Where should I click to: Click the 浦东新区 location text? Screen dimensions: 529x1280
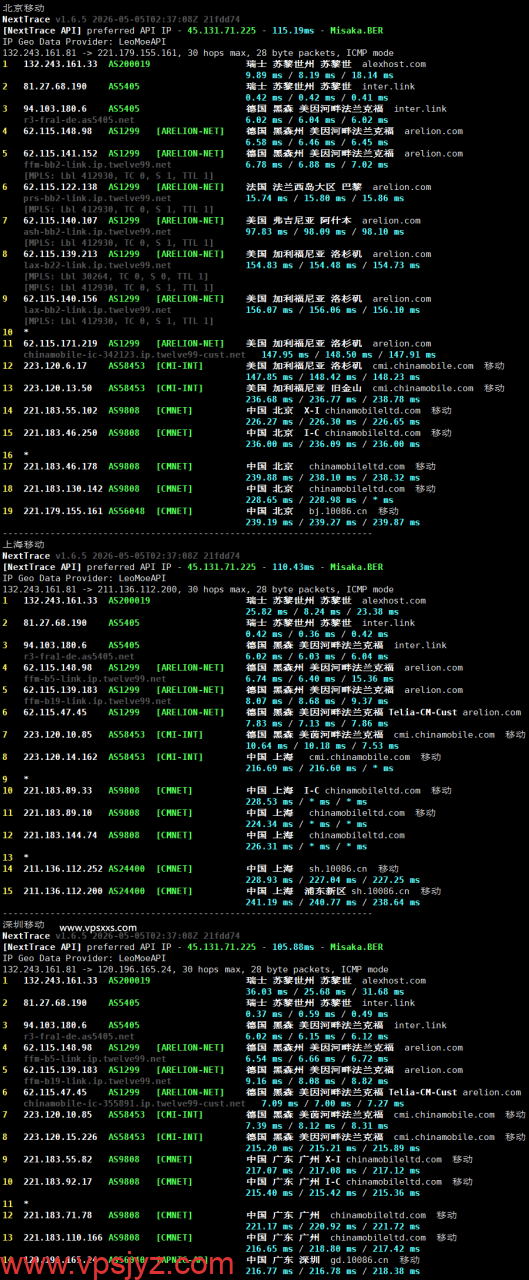325,891
